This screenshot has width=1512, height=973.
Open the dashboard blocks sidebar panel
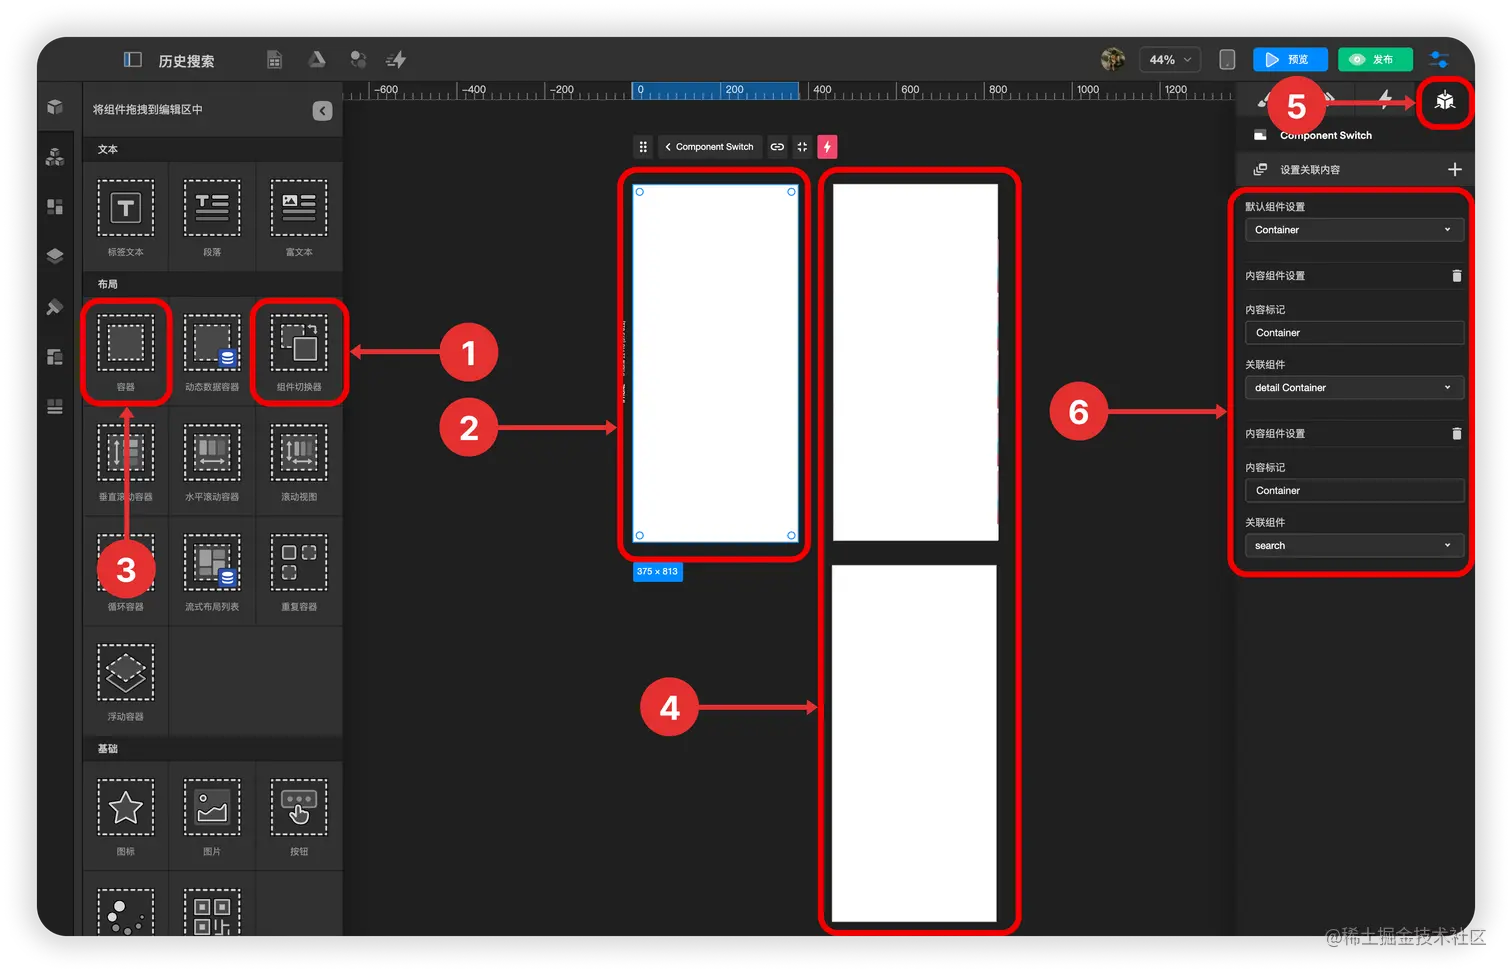click(x=55, y=207)
